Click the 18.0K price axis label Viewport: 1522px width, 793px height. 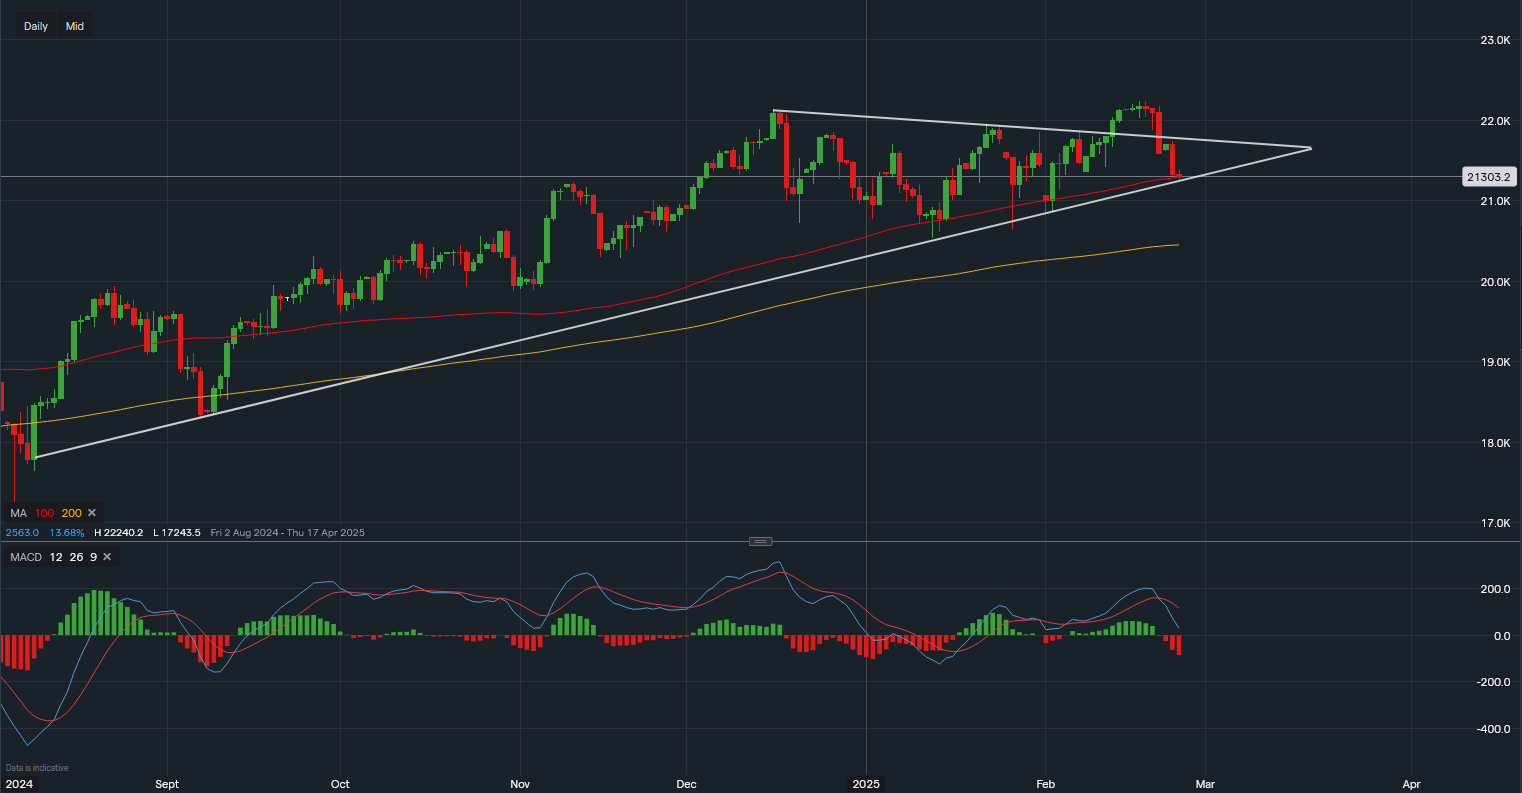click(1496, 443)
